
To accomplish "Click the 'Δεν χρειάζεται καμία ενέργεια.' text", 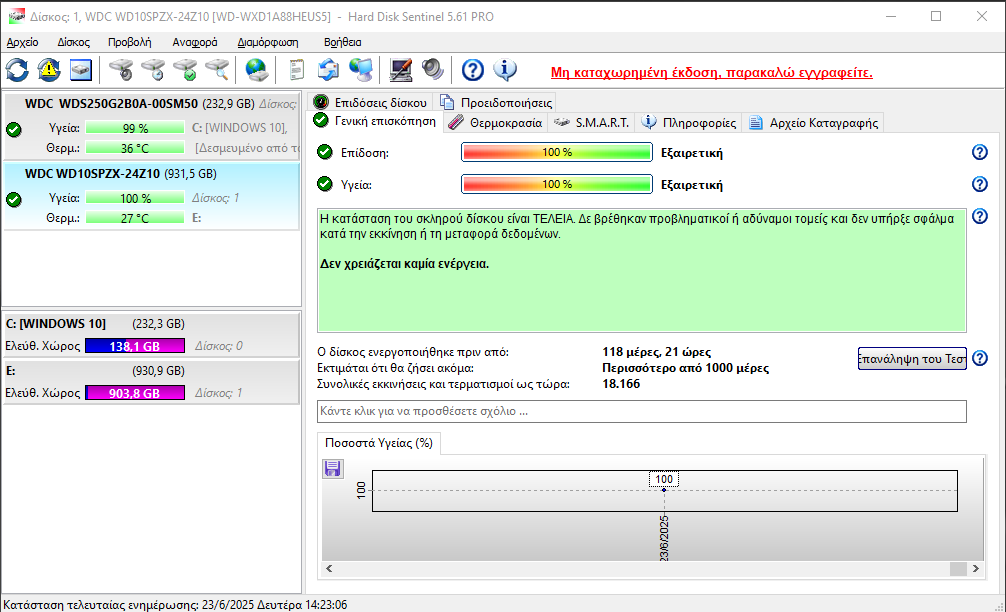I will pos(404,264).
